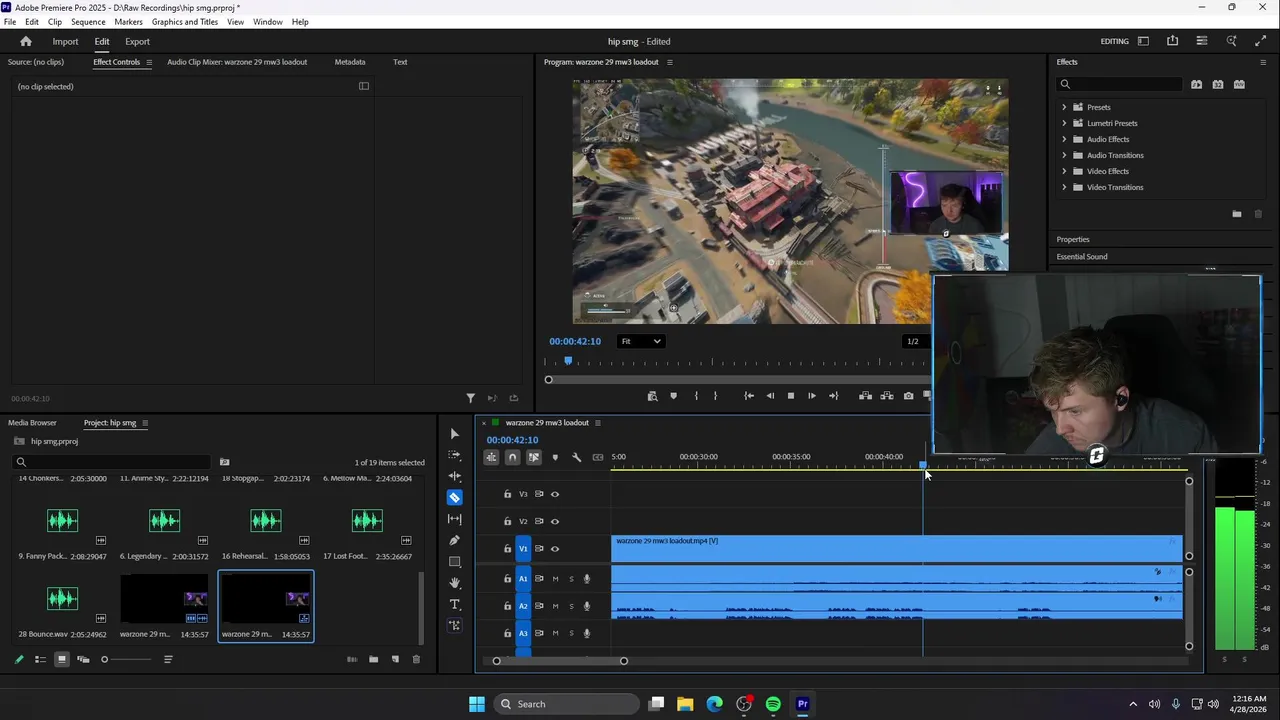Select the Type tool
This screenshot has height=720, width=1280.
point(455,604)
